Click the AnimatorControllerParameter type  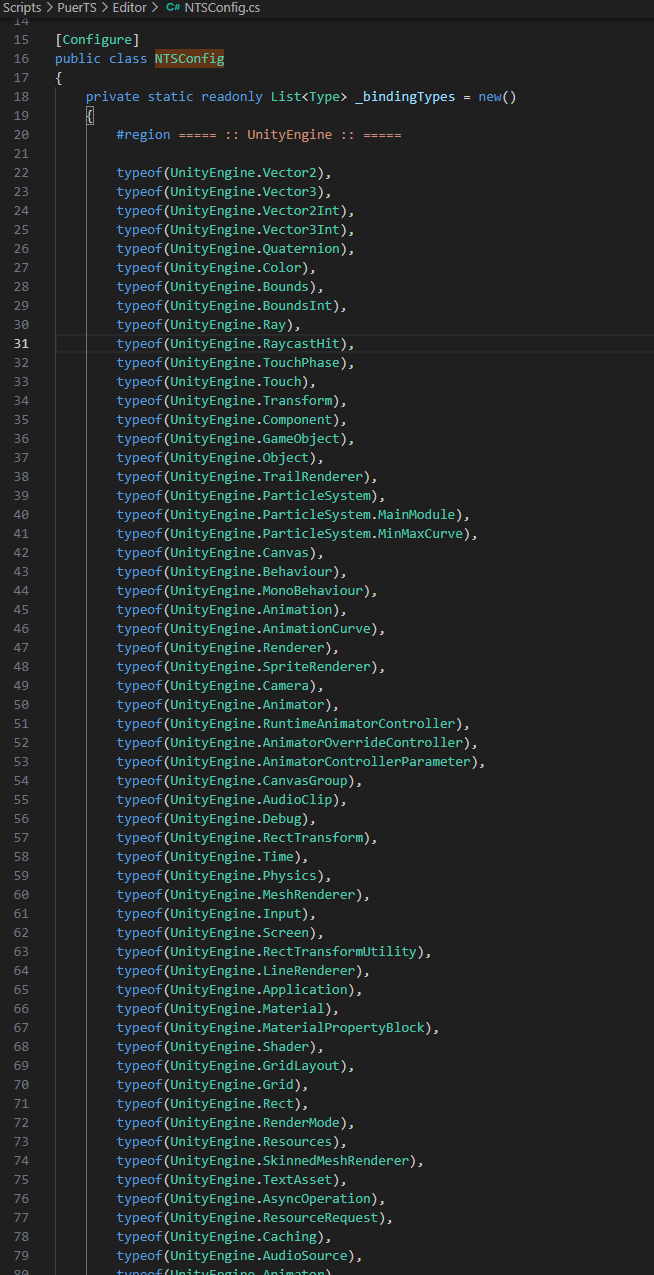(366, 762)
